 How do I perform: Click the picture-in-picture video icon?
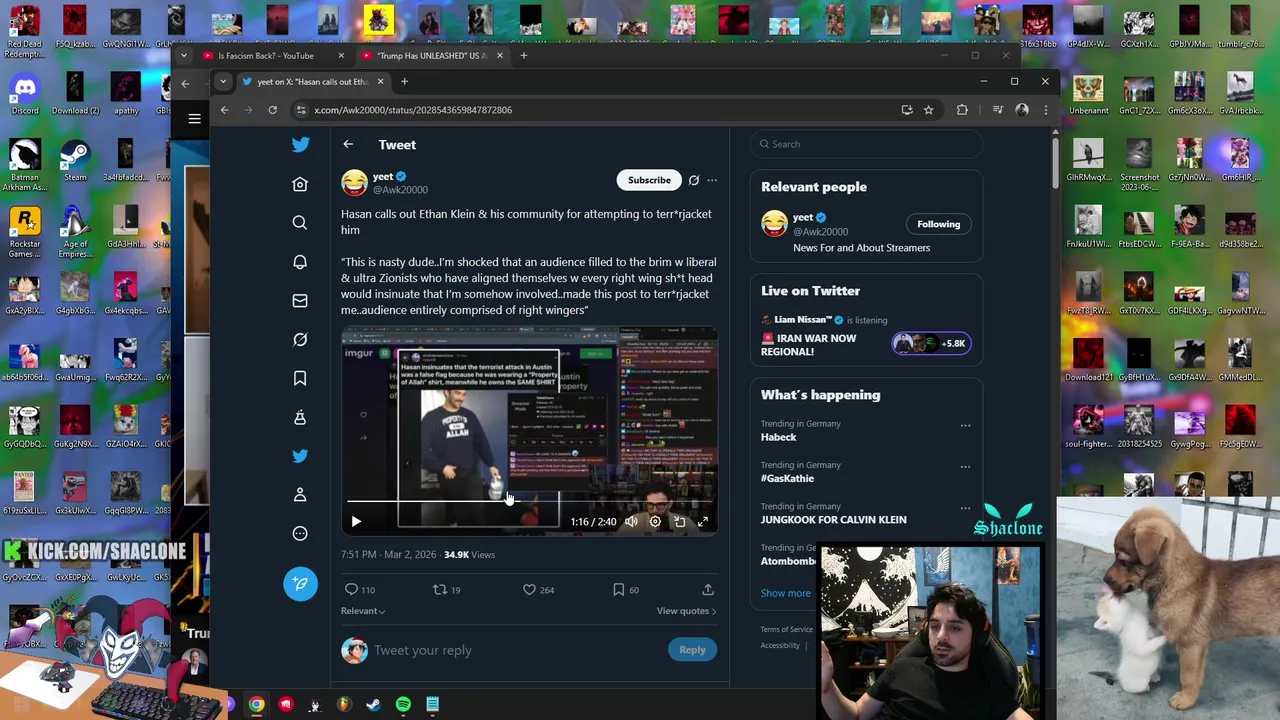[x=679, y=521]
